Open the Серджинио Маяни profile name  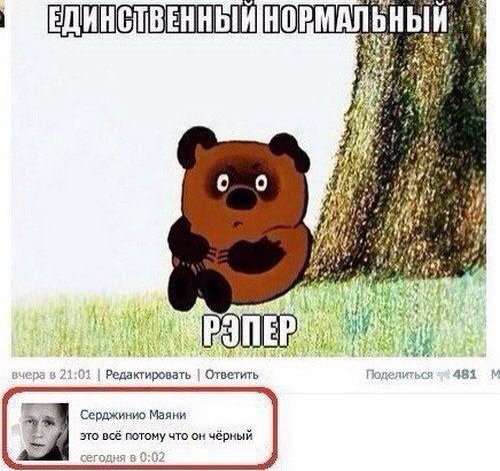(133, 415)
